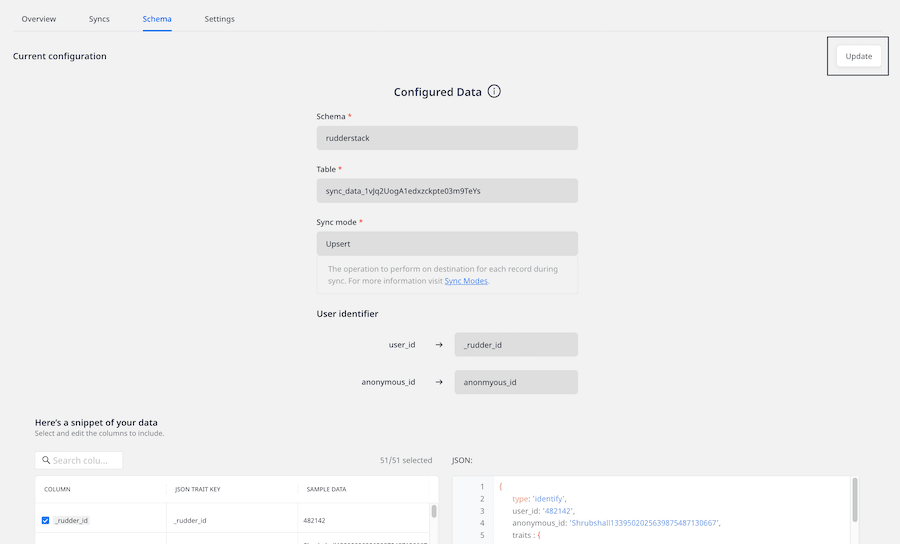Click the search magnifier icon in column search
900x544 pixels.
coord(46,460)
